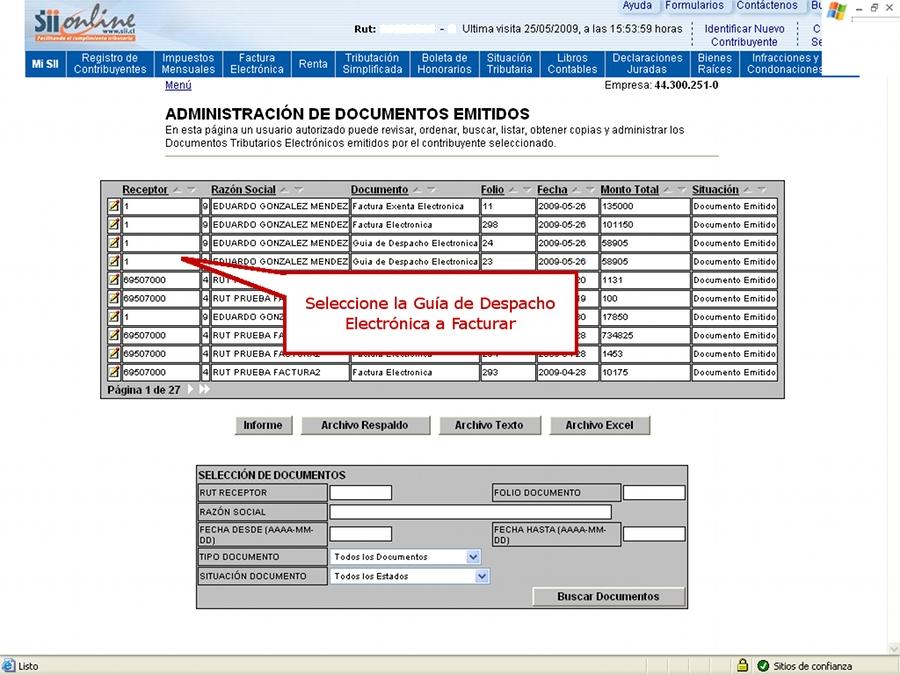The image size is (900, 675).
Task: Click Identificar Nuevo Contribuyente link
Action: pos(744,35)
